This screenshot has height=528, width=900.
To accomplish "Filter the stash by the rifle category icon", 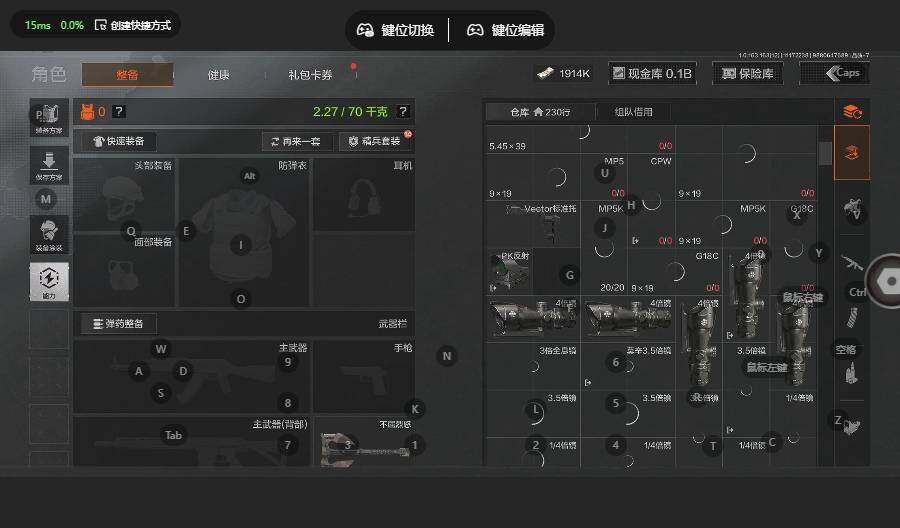I will click(852, 263).
